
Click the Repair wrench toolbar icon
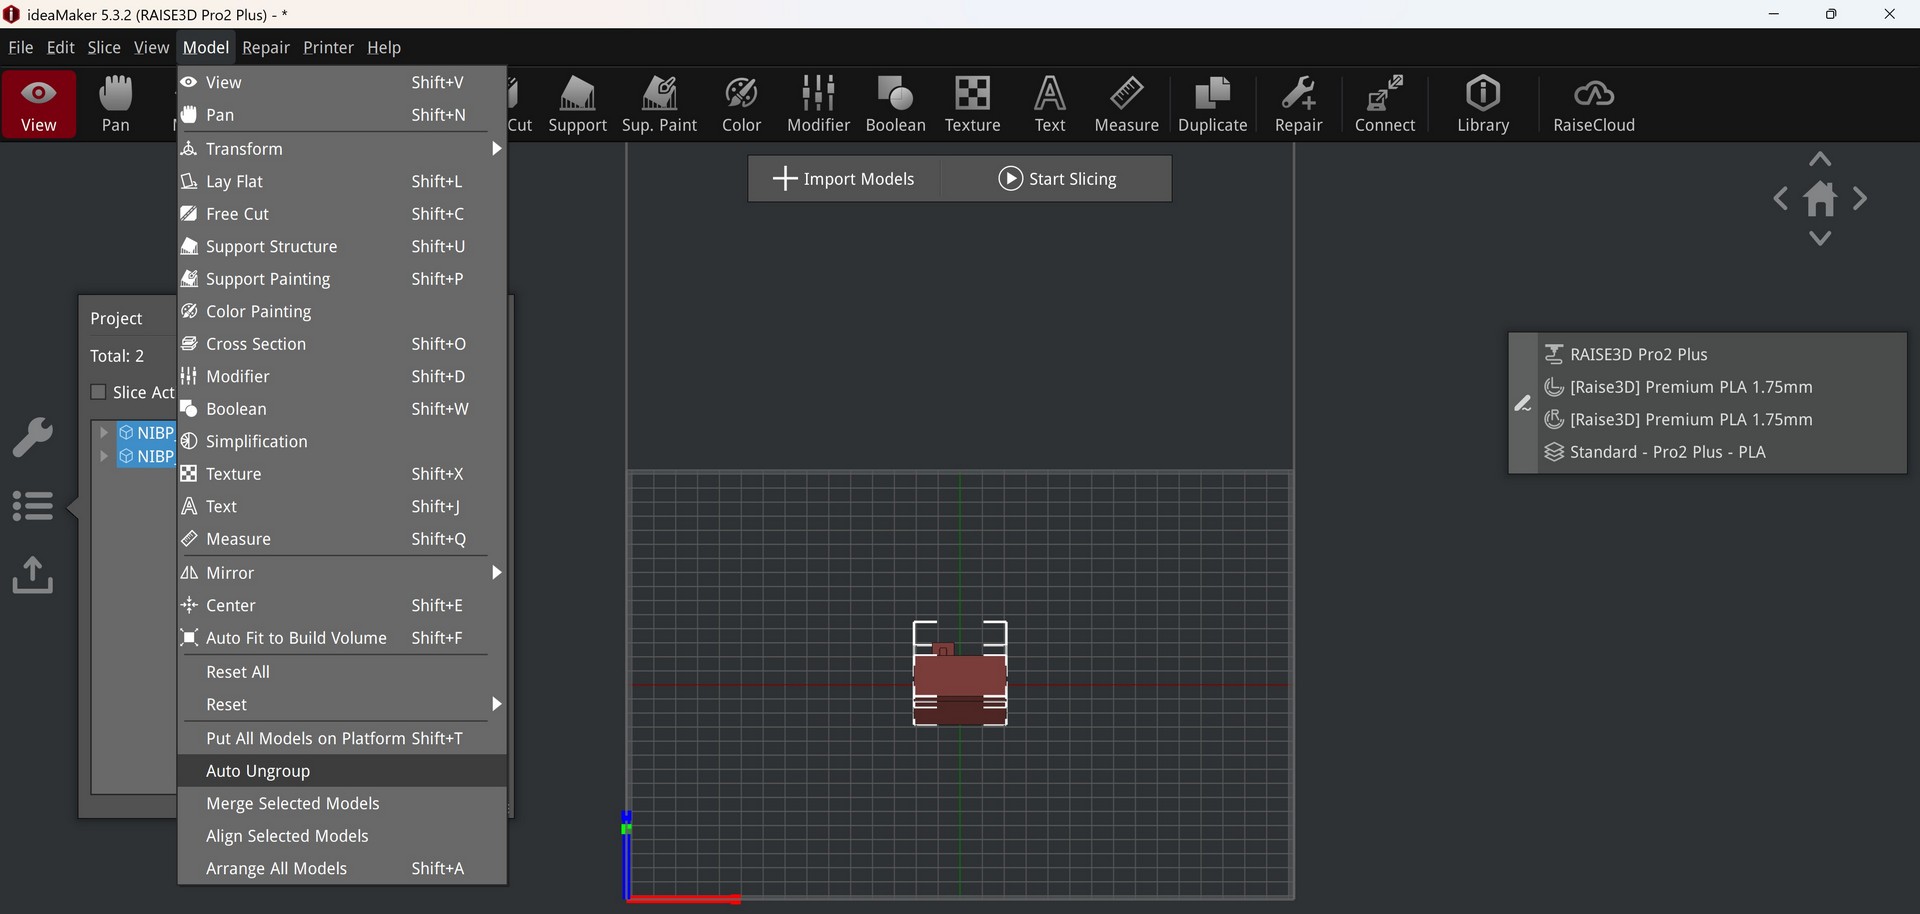point(1299,104)
